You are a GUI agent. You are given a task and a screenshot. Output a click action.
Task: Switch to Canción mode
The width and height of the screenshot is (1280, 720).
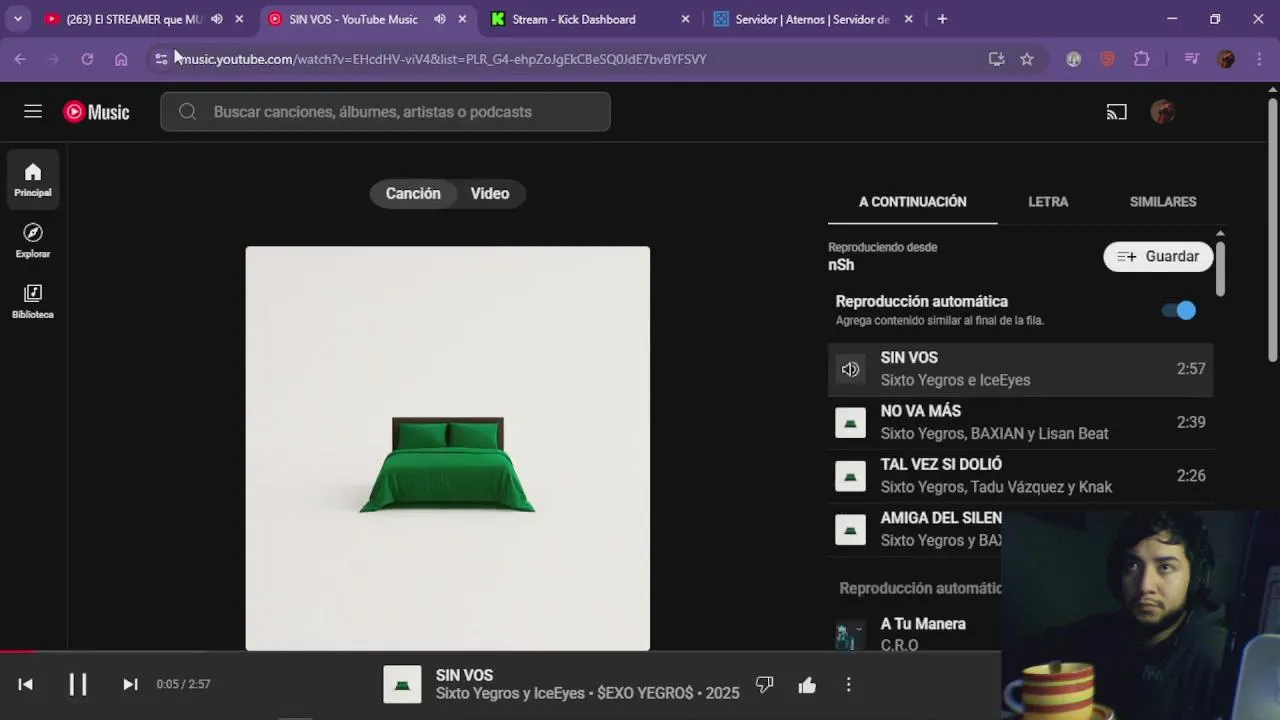tap(413, 194)
